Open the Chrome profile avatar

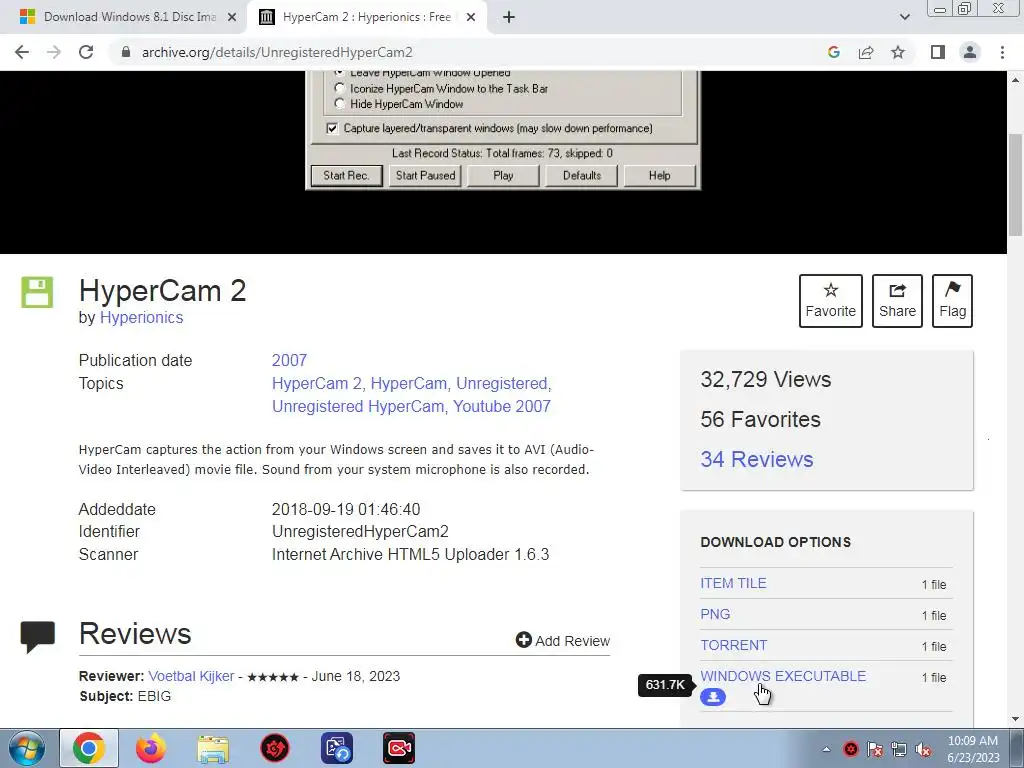(970, 52)
